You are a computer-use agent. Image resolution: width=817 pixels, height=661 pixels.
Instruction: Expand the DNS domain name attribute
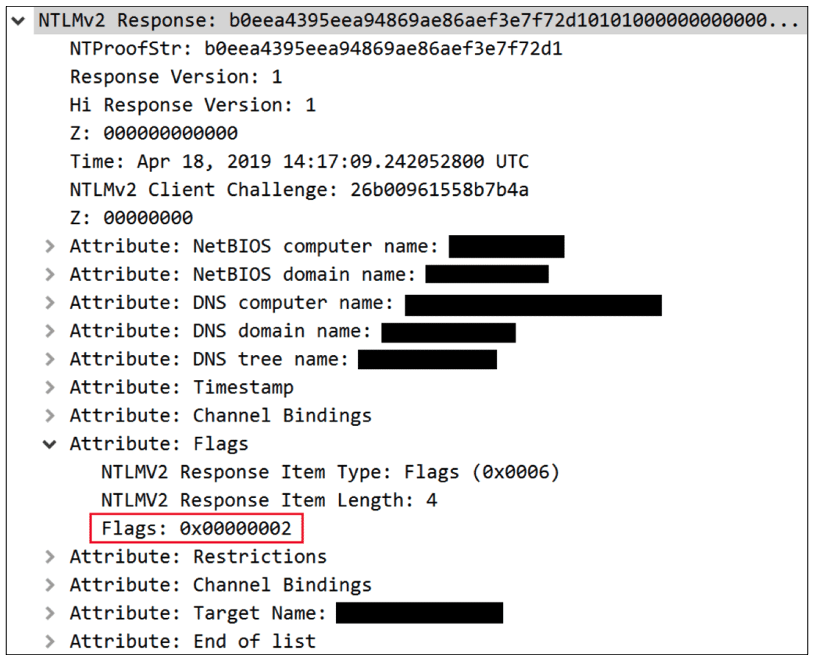point(50,331)
